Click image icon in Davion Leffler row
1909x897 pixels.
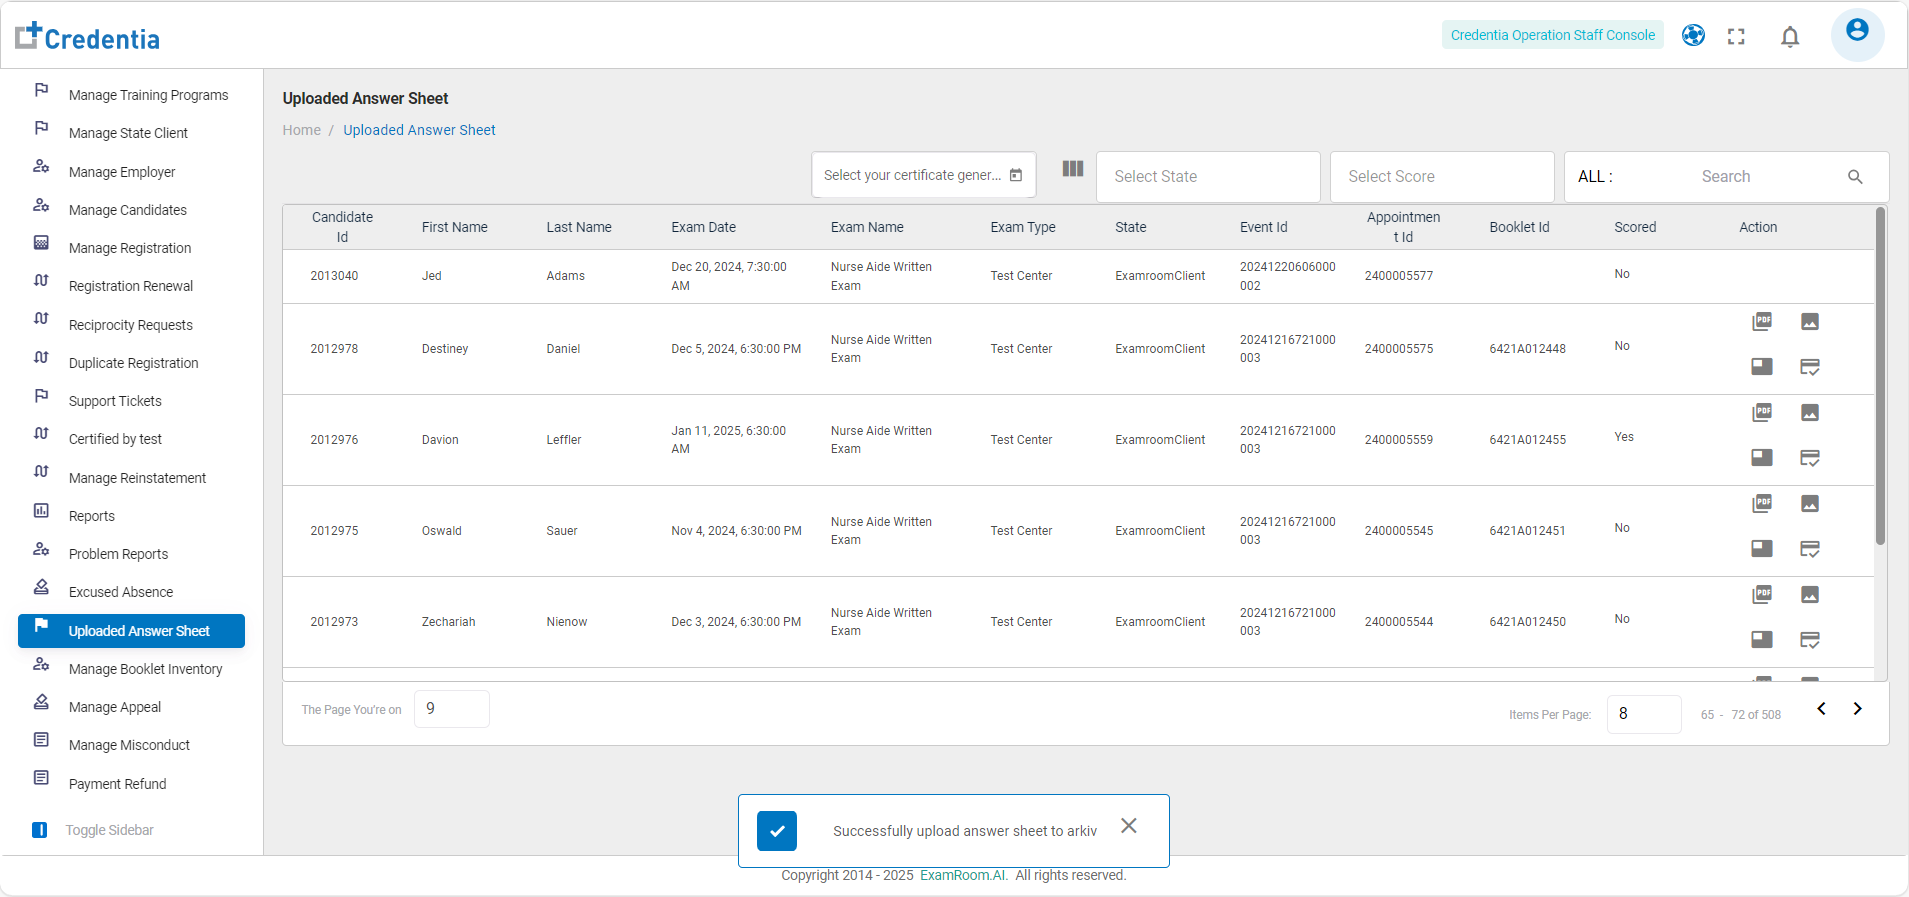coord(1810,412)
